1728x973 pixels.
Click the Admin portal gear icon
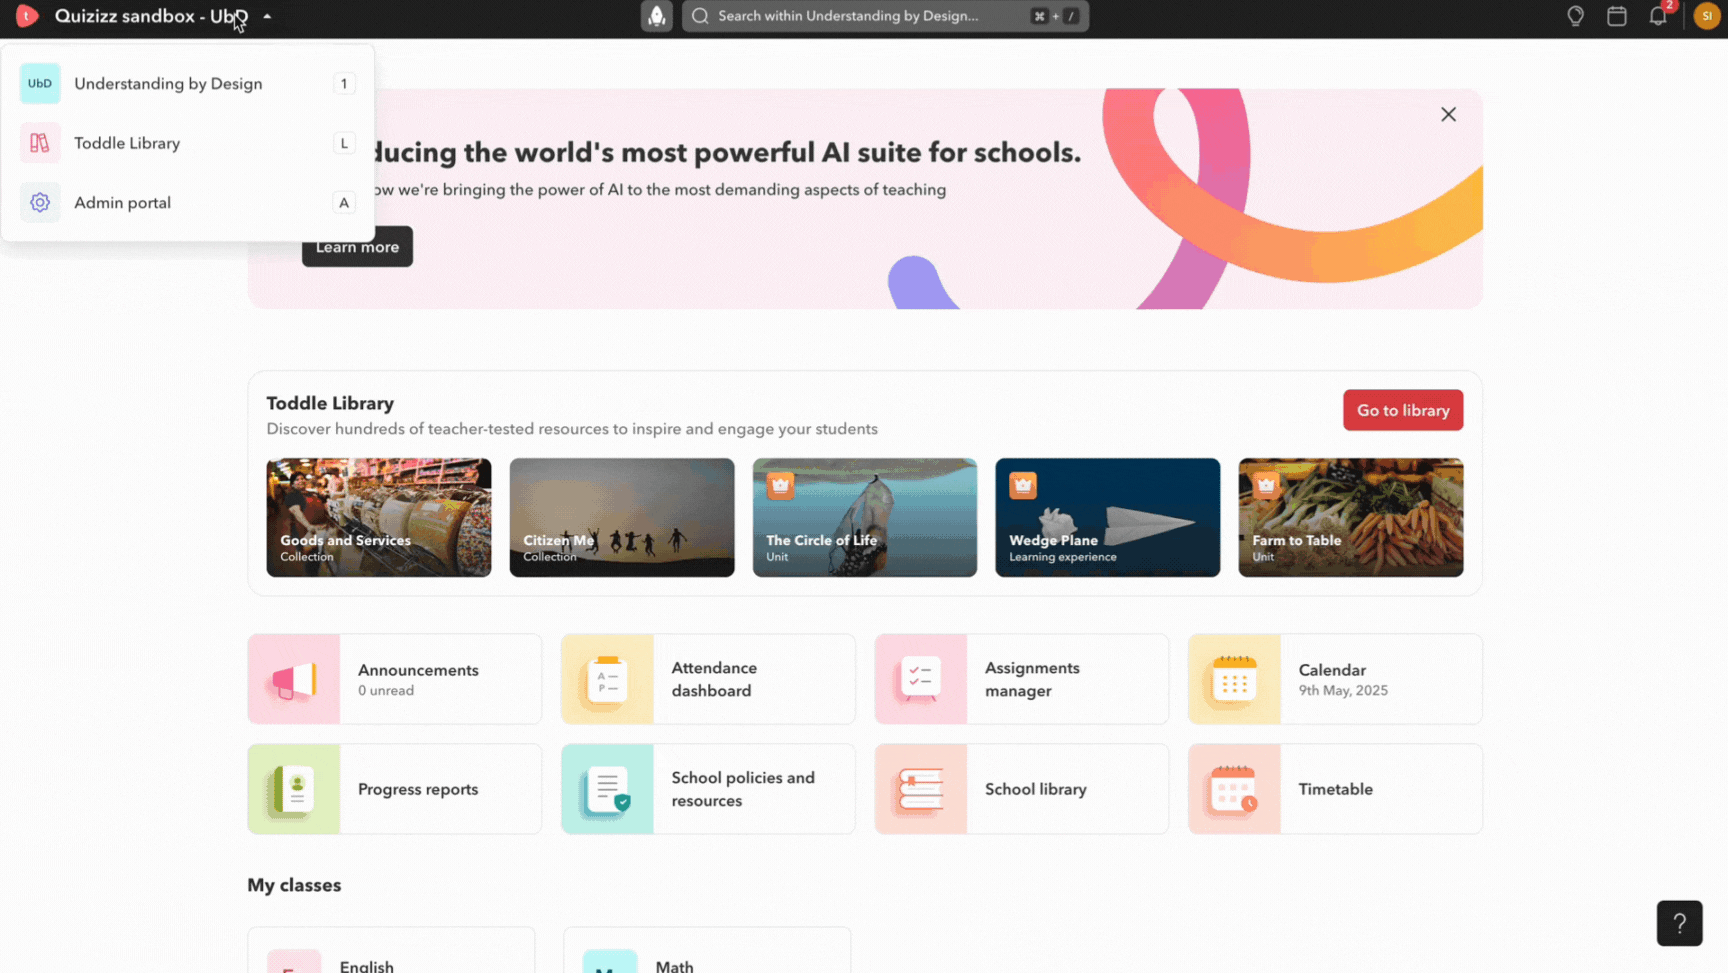40,202
